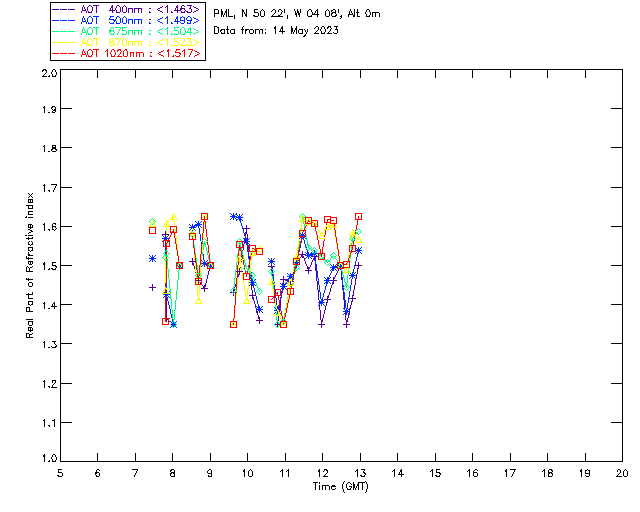Click the 8 x-axis tick label
640x512 pixels.
[x=172, y=473]
